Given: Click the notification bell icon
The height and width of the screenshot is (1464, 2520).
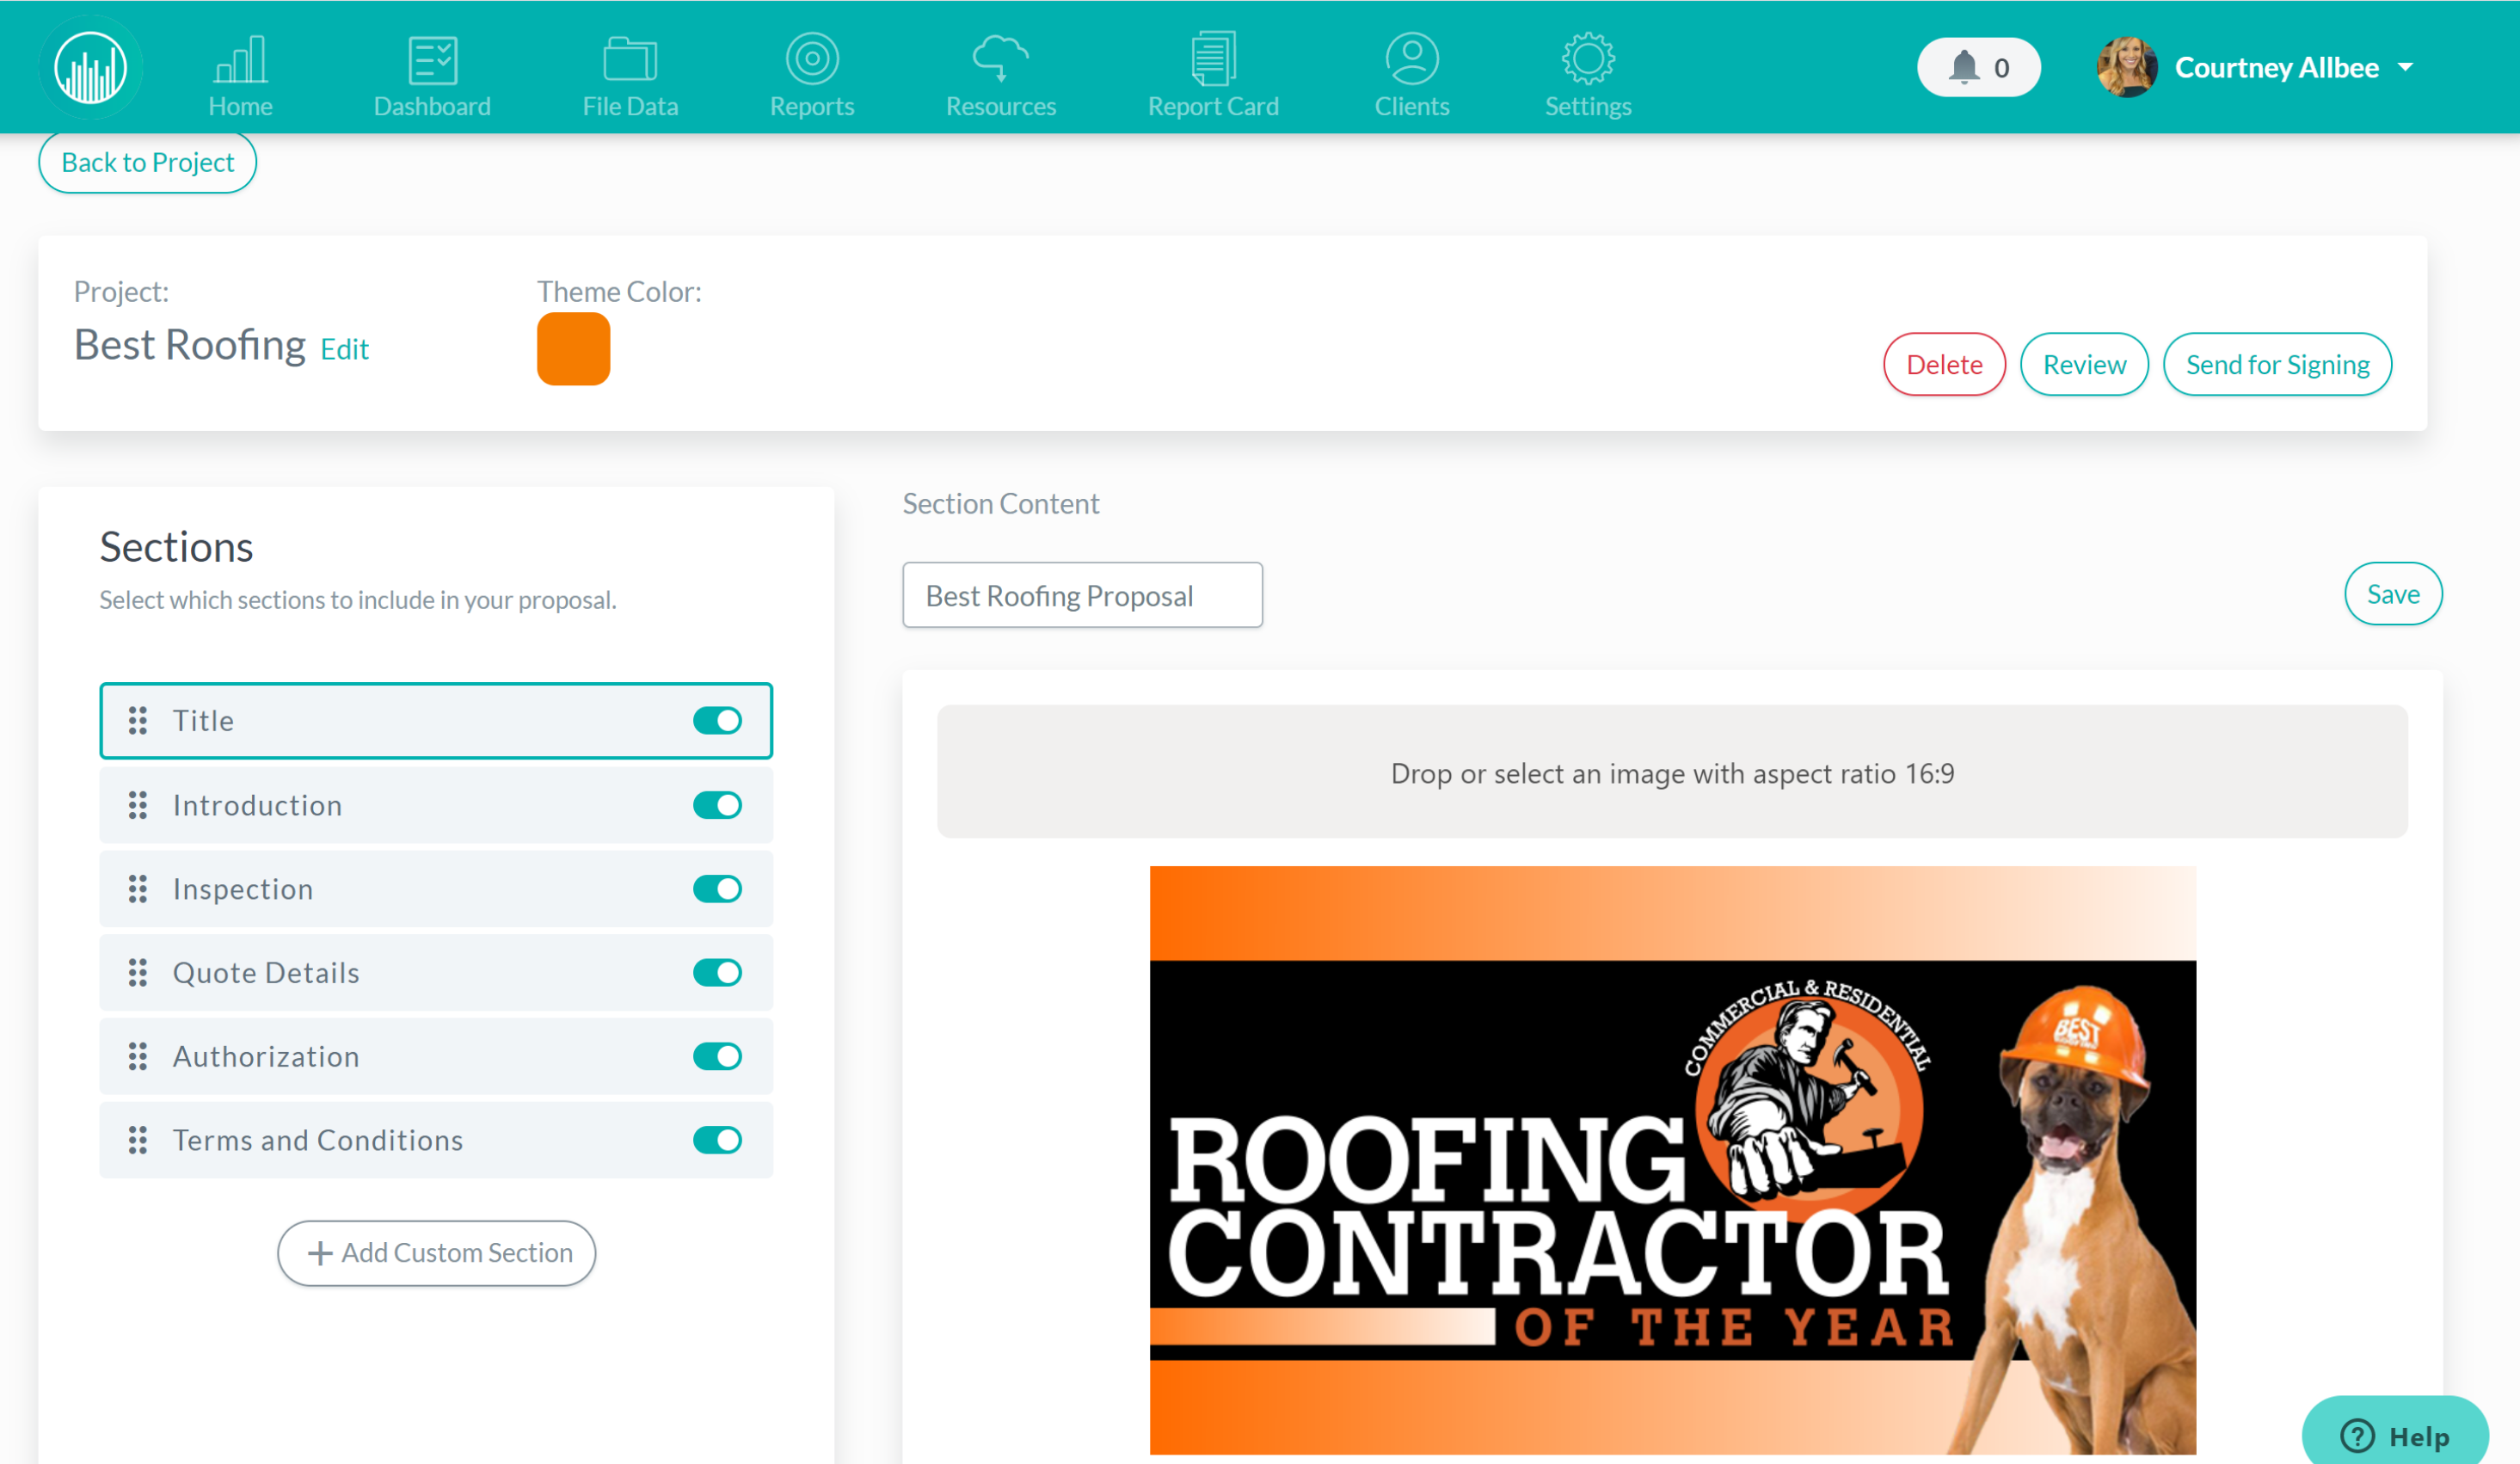Looking at the screenshot, I should [x=1963, y=65].
